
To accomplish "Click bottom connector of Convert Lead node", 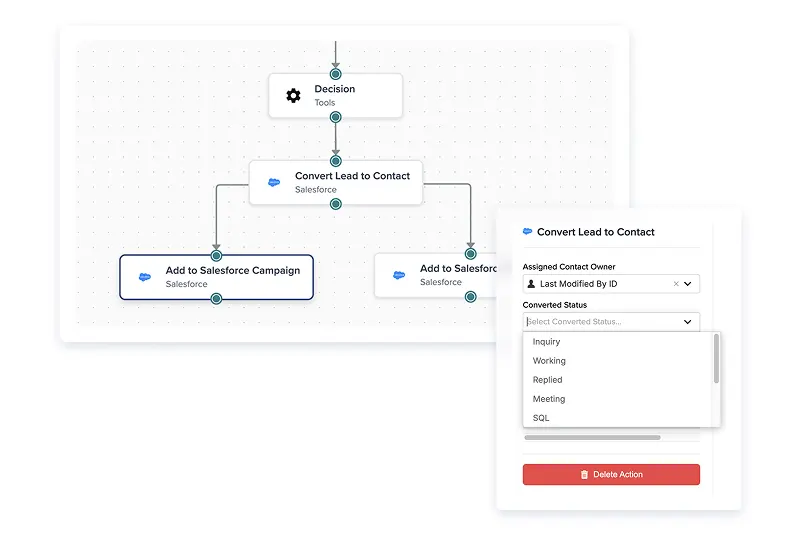I will pos(335,204).
